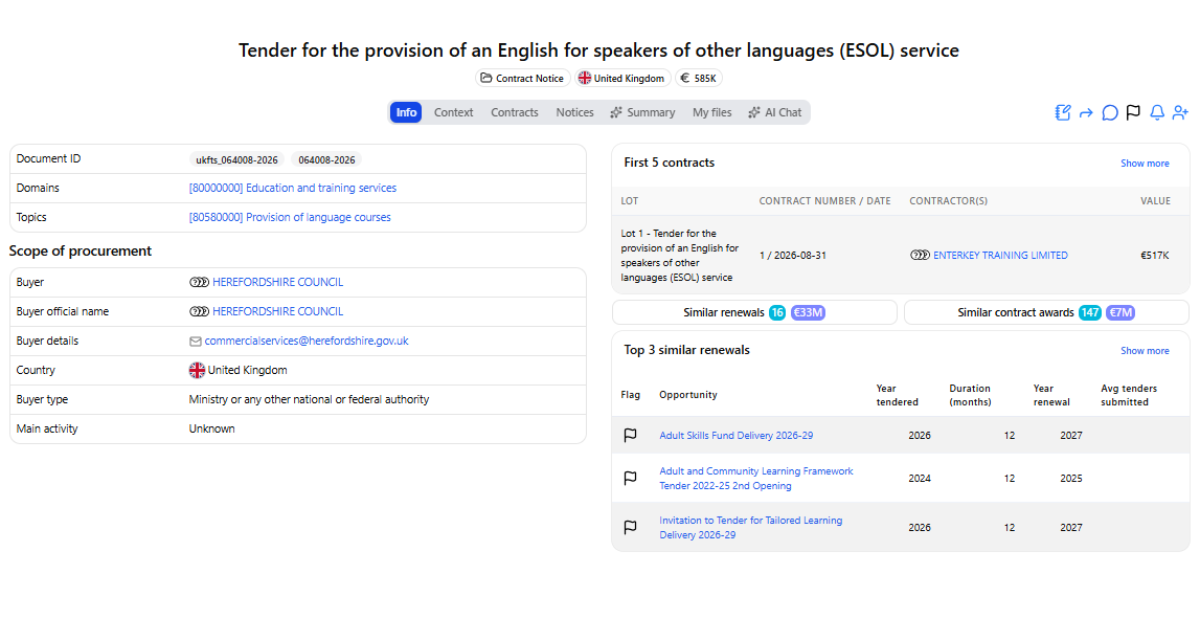Click the 147 similar contract awards count
1200x628 pixels.
(1090, 313)
